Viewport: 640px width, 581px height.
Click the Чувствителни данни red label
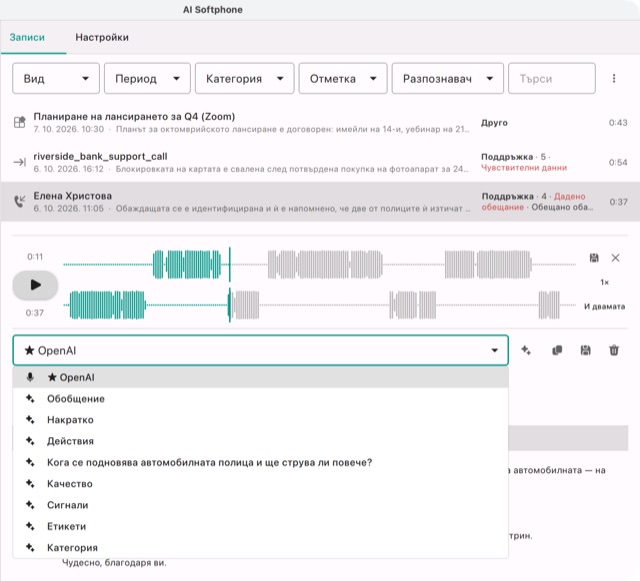(x=524, y=168)
